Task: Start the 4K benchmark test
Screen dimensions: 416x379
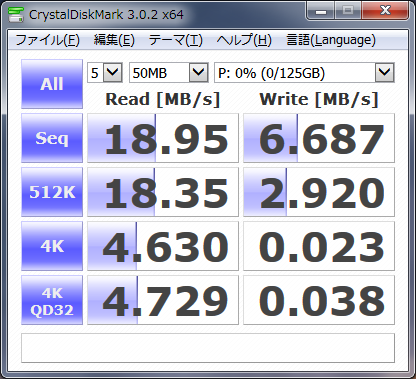Action: point(52,246)
